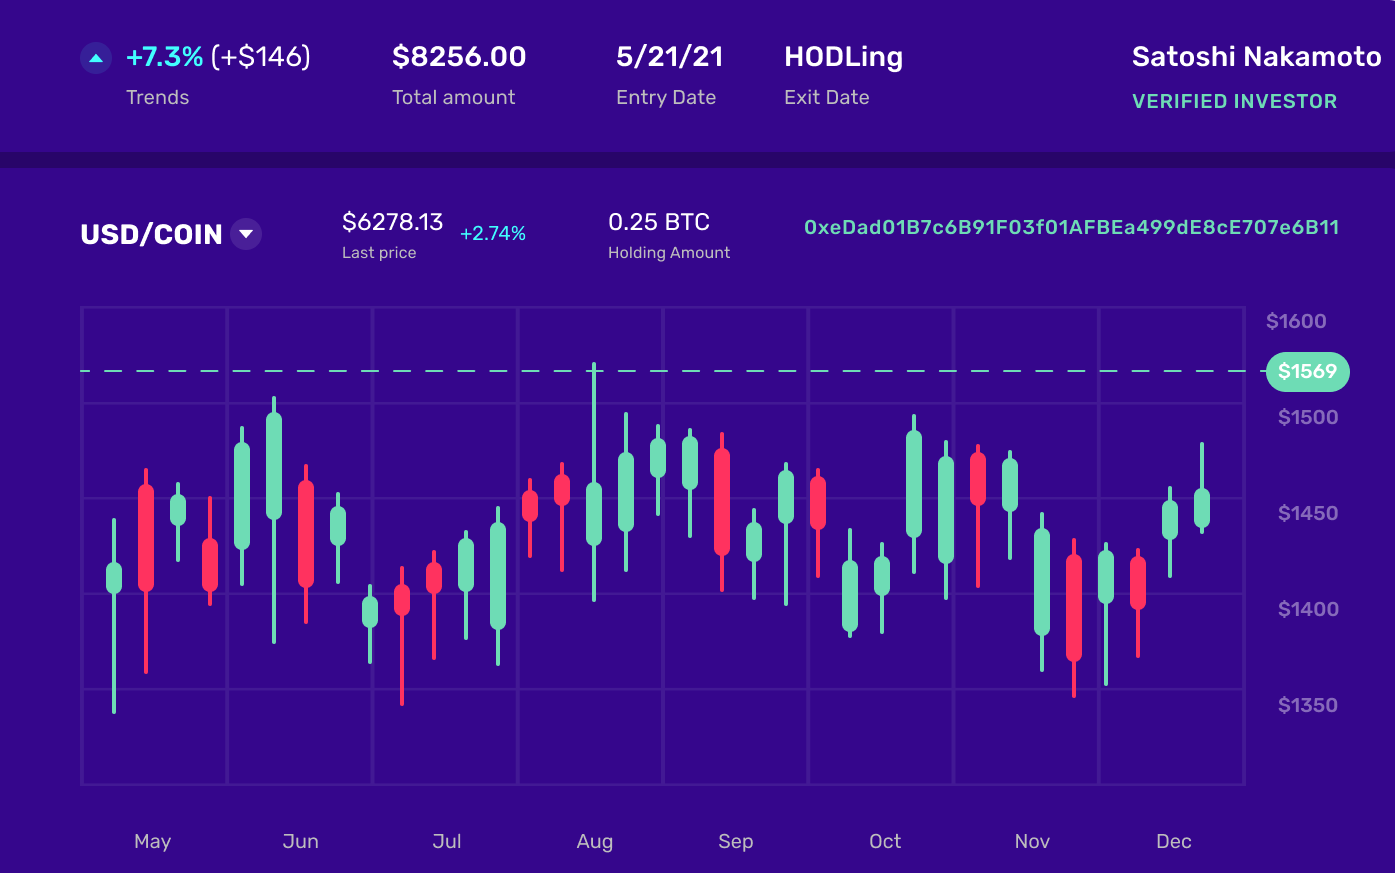The image size is (1395, 873).
Task: Click the USD/COIN pair title
Action: tap(151, 234)
